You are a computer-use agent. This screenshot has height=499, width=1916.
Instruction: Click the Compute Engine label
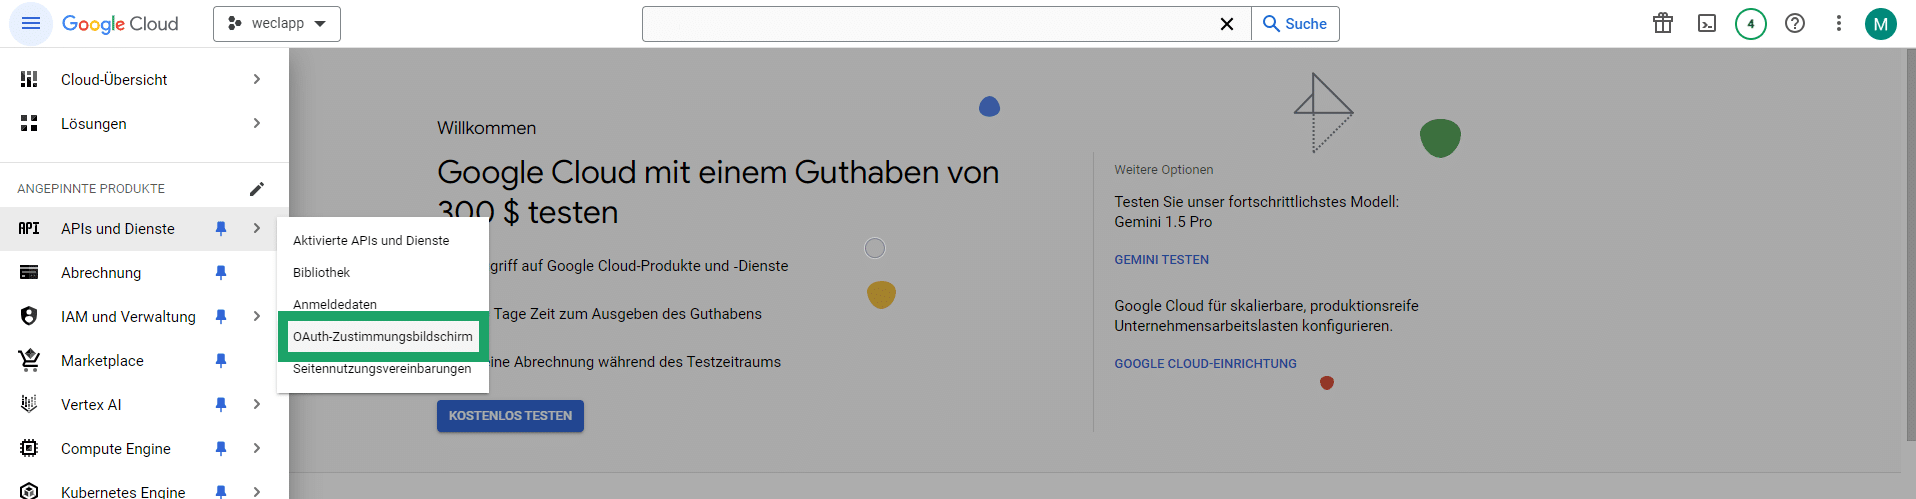116,448
